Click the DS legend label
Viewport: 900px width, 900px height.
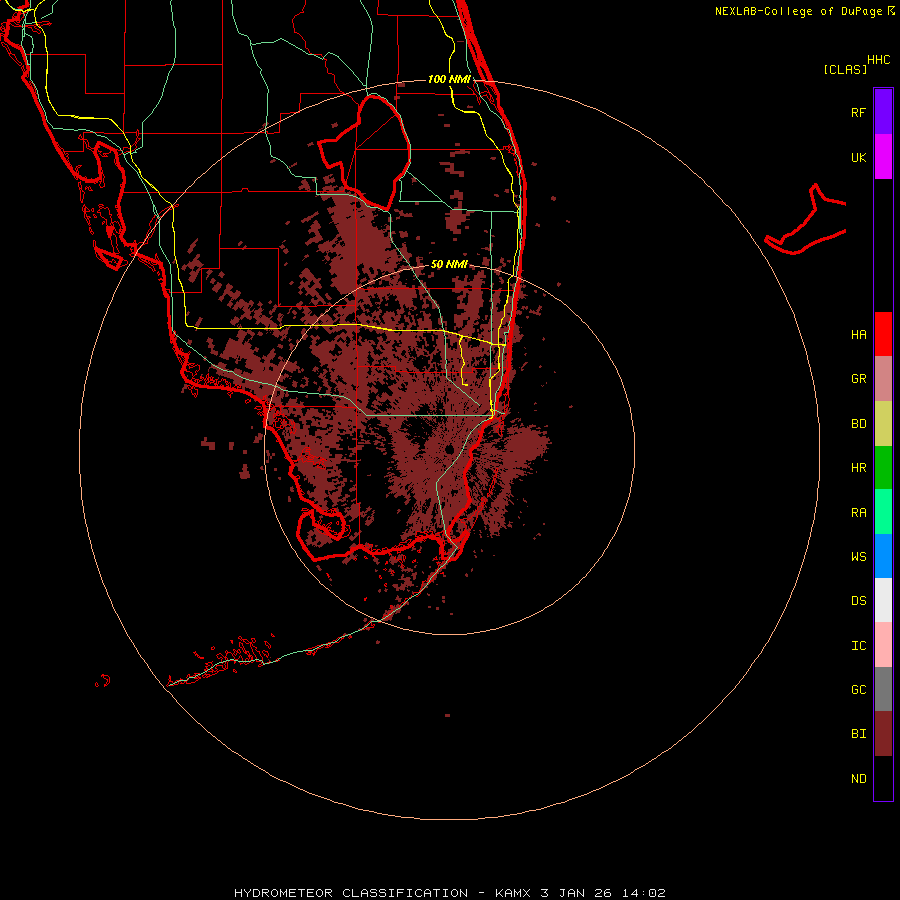click(858, 600)
